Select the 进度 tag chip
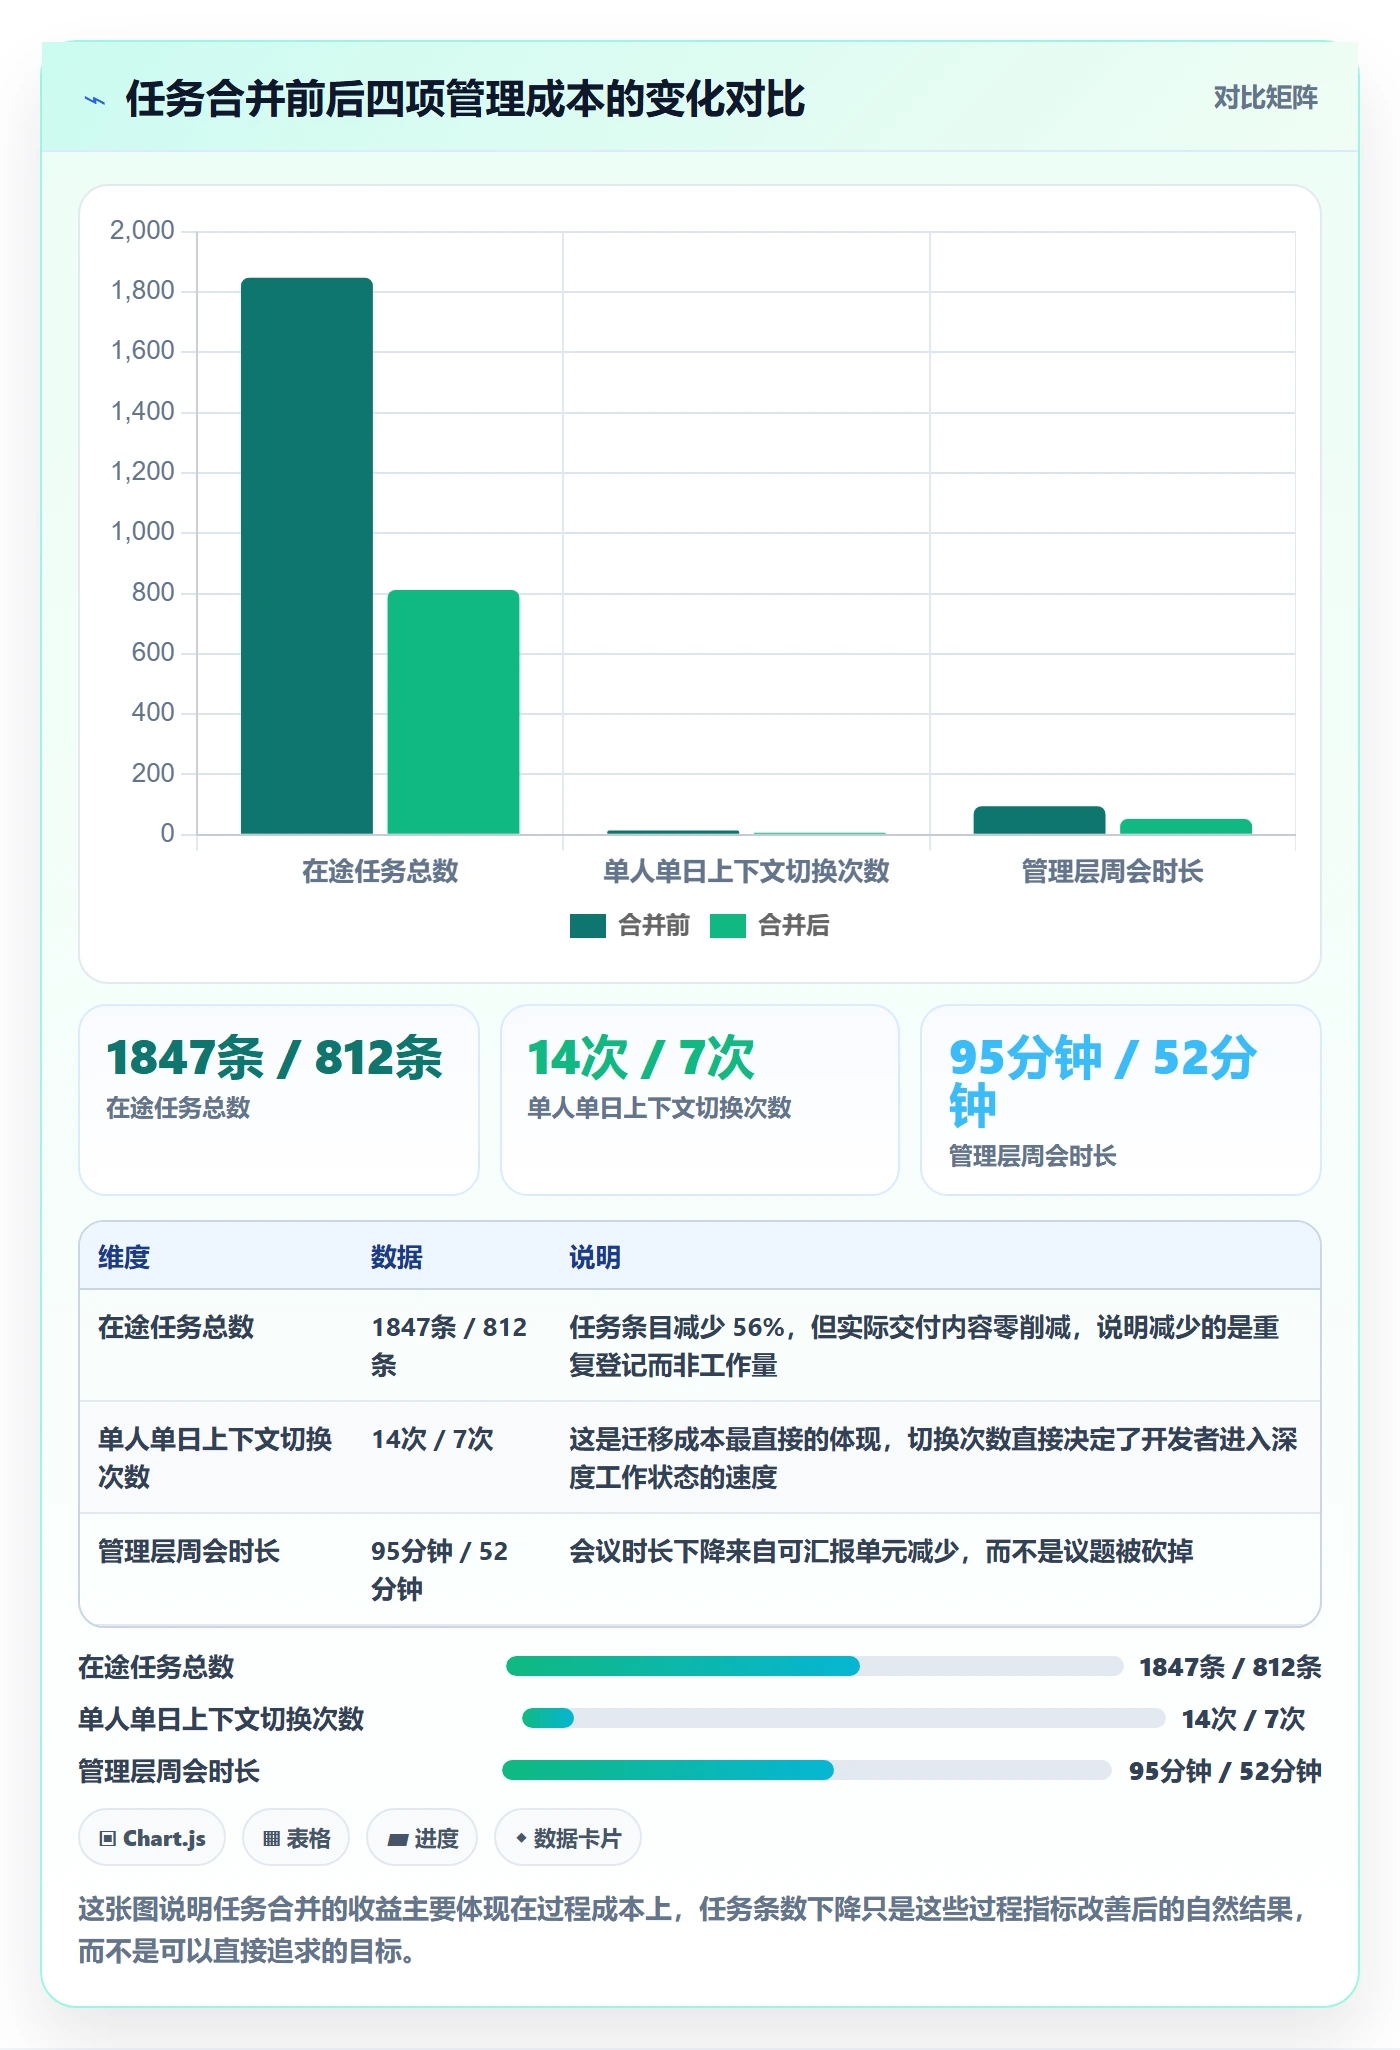Screen dimensions: 1400x2050 pos(422,1838)
